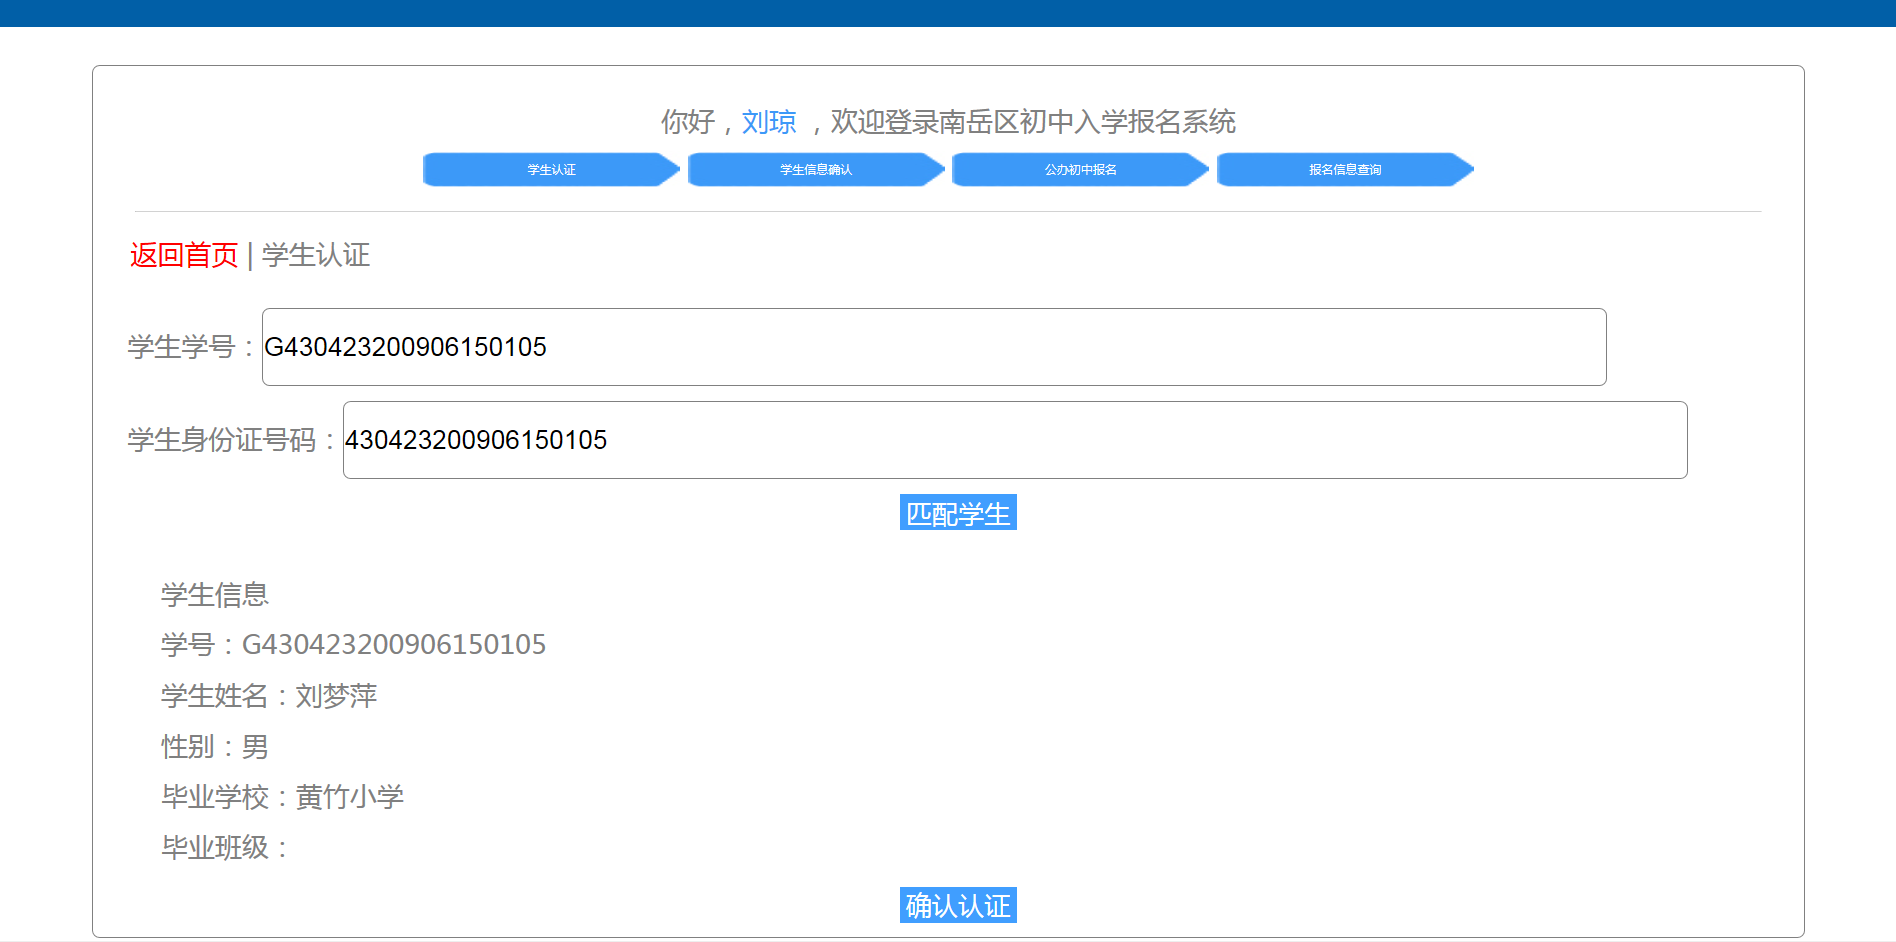
Task: Click the 毕业学校 黄竹小学 line
Action: [x=282, y=797]
